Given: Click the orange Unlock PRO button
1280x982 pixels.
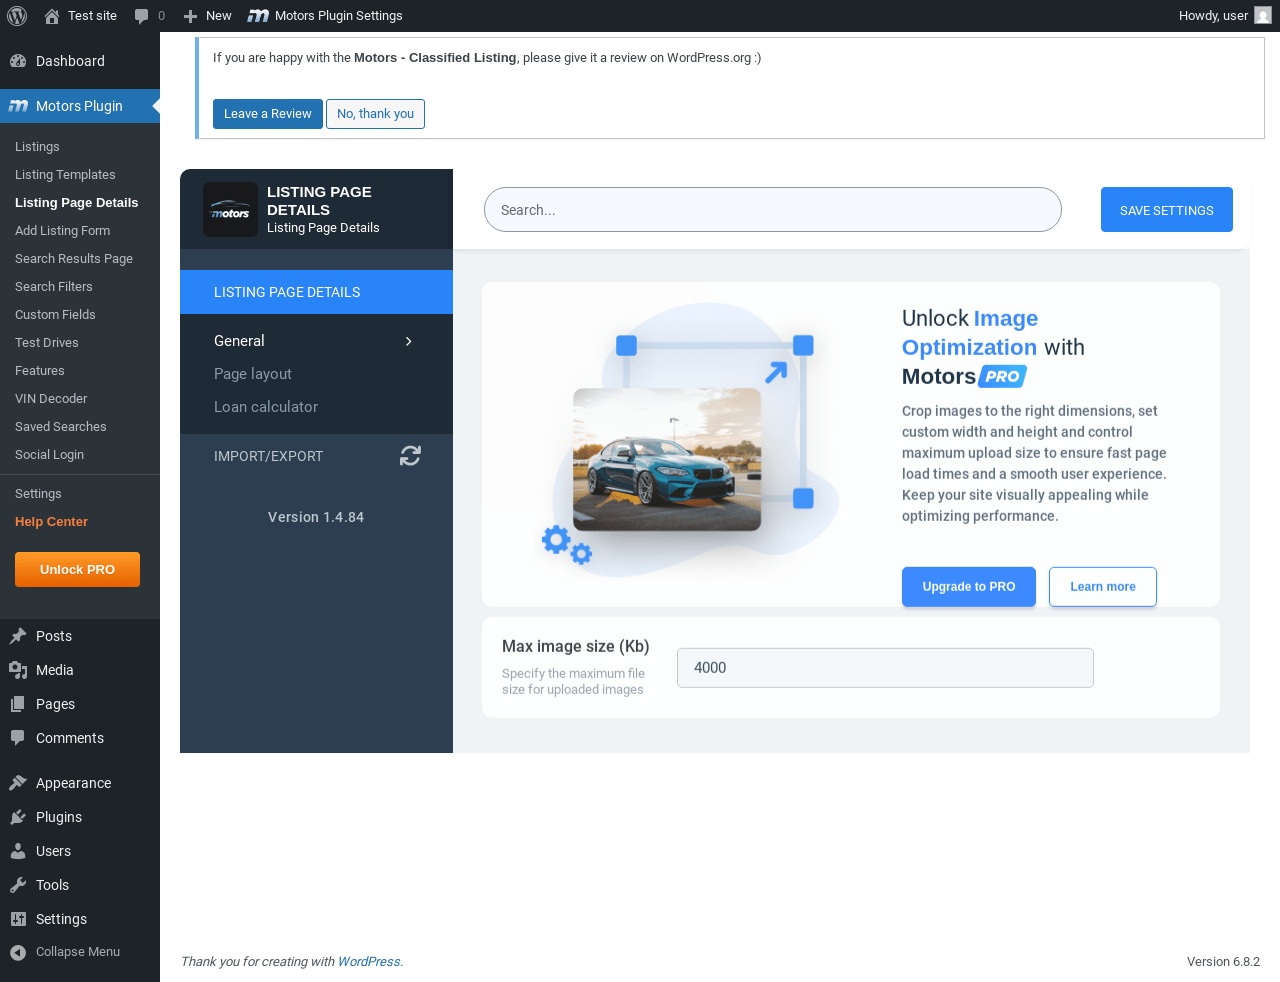Looking at the screenshot, I should click(77, 570).
